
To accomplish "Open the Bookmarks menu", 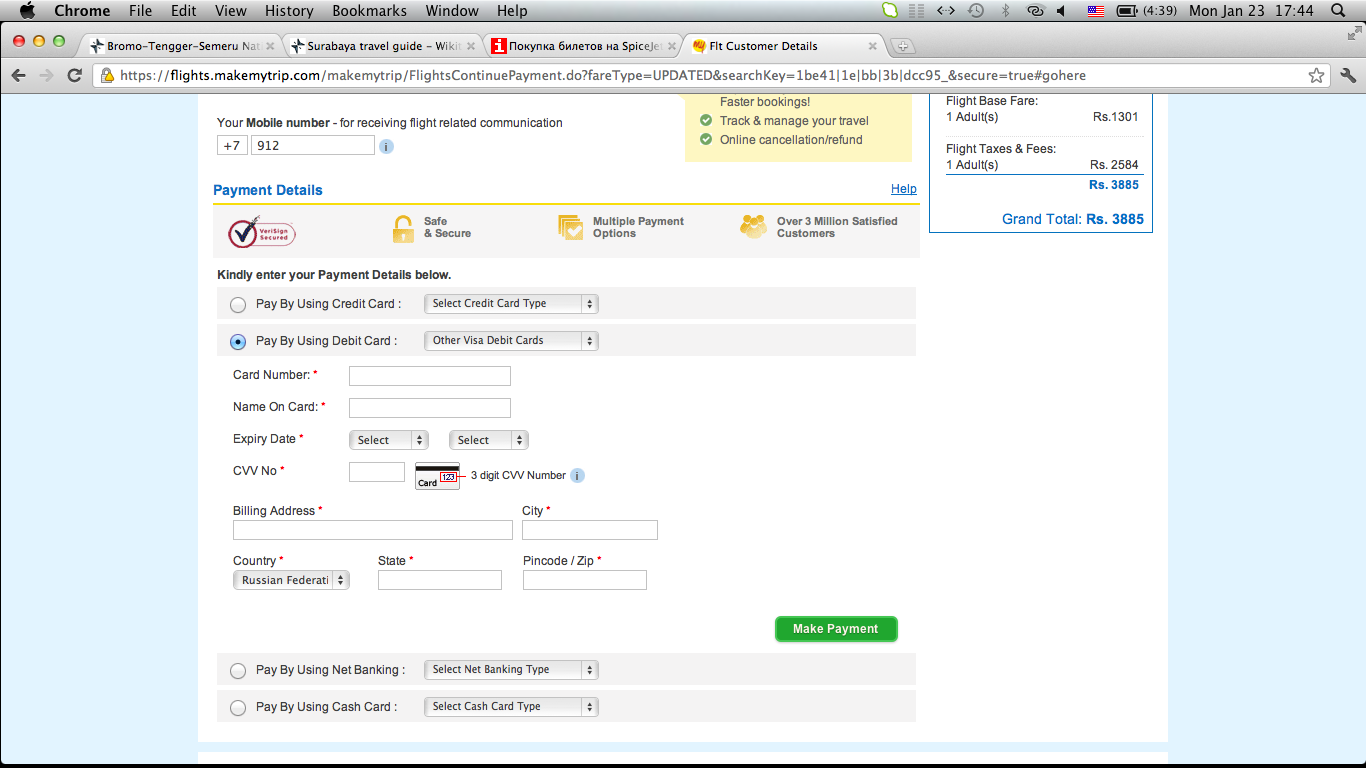I will (x=369, y=11).
